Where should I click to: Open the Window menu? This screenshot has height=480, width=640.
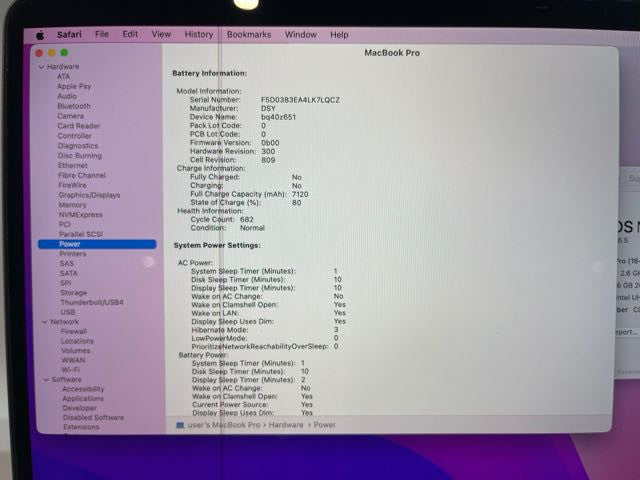click(301, 35)
